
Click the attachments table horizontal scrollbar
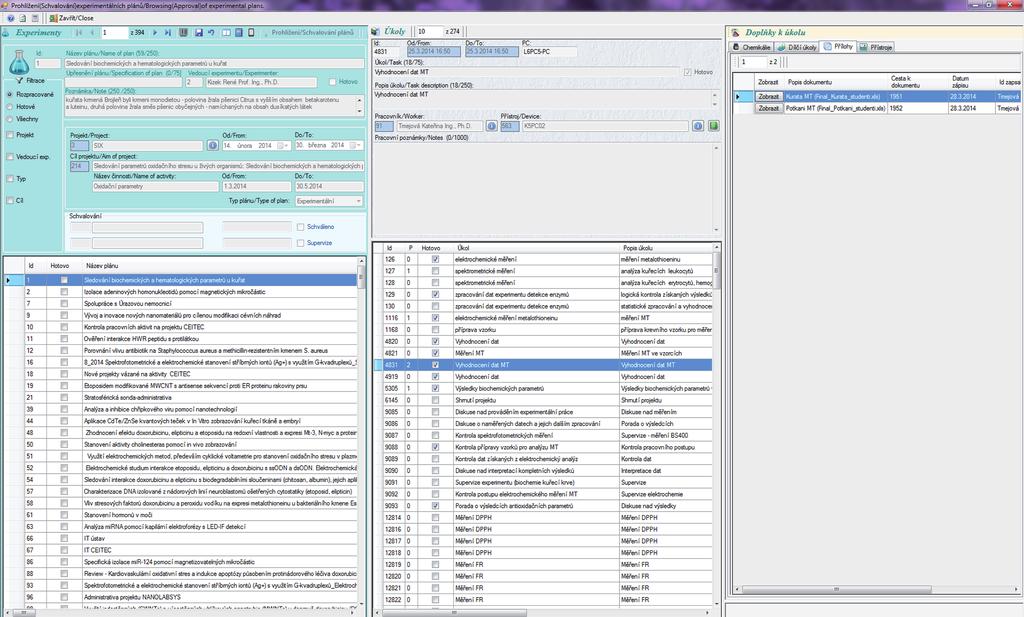[x=877, y=589]
